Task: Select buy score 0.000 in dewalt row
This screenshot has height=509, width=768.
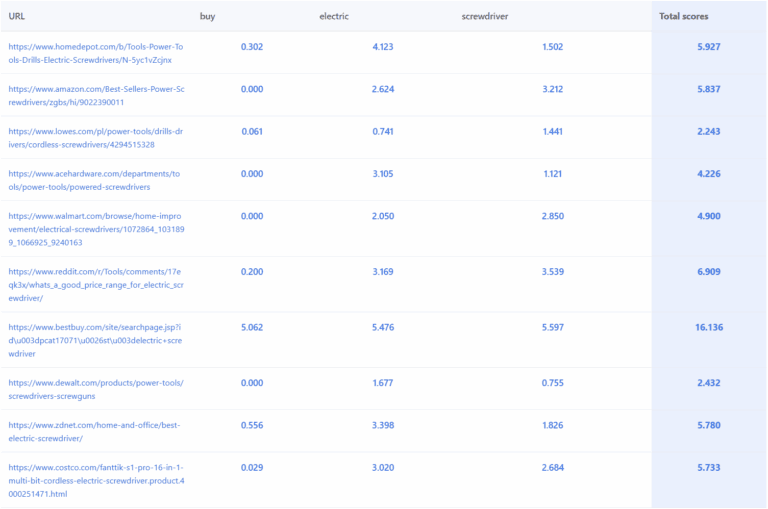Action: click(252, 383)
